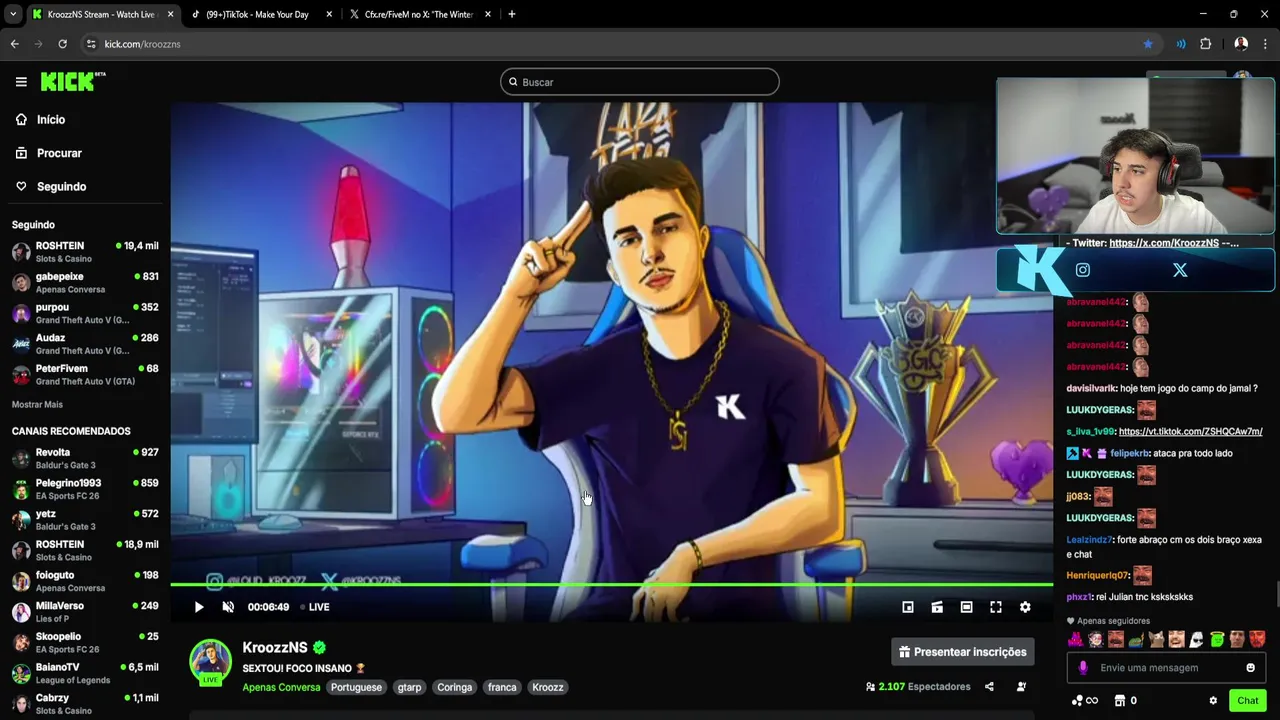Reload the page
This screenshot has height=720, width=1280.
(x=62, y=44)
